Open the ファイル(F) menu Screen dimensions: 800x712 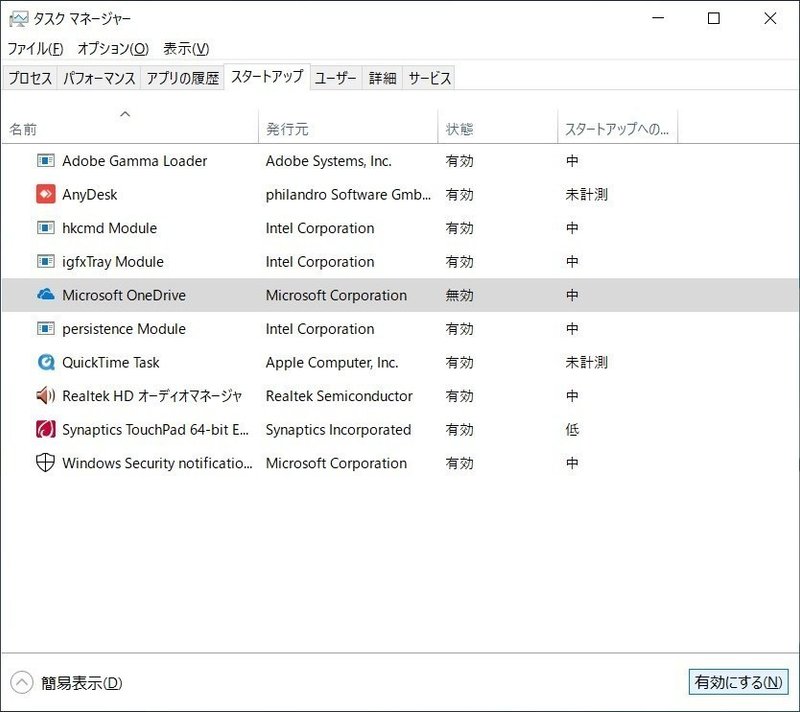pos(35,48)
